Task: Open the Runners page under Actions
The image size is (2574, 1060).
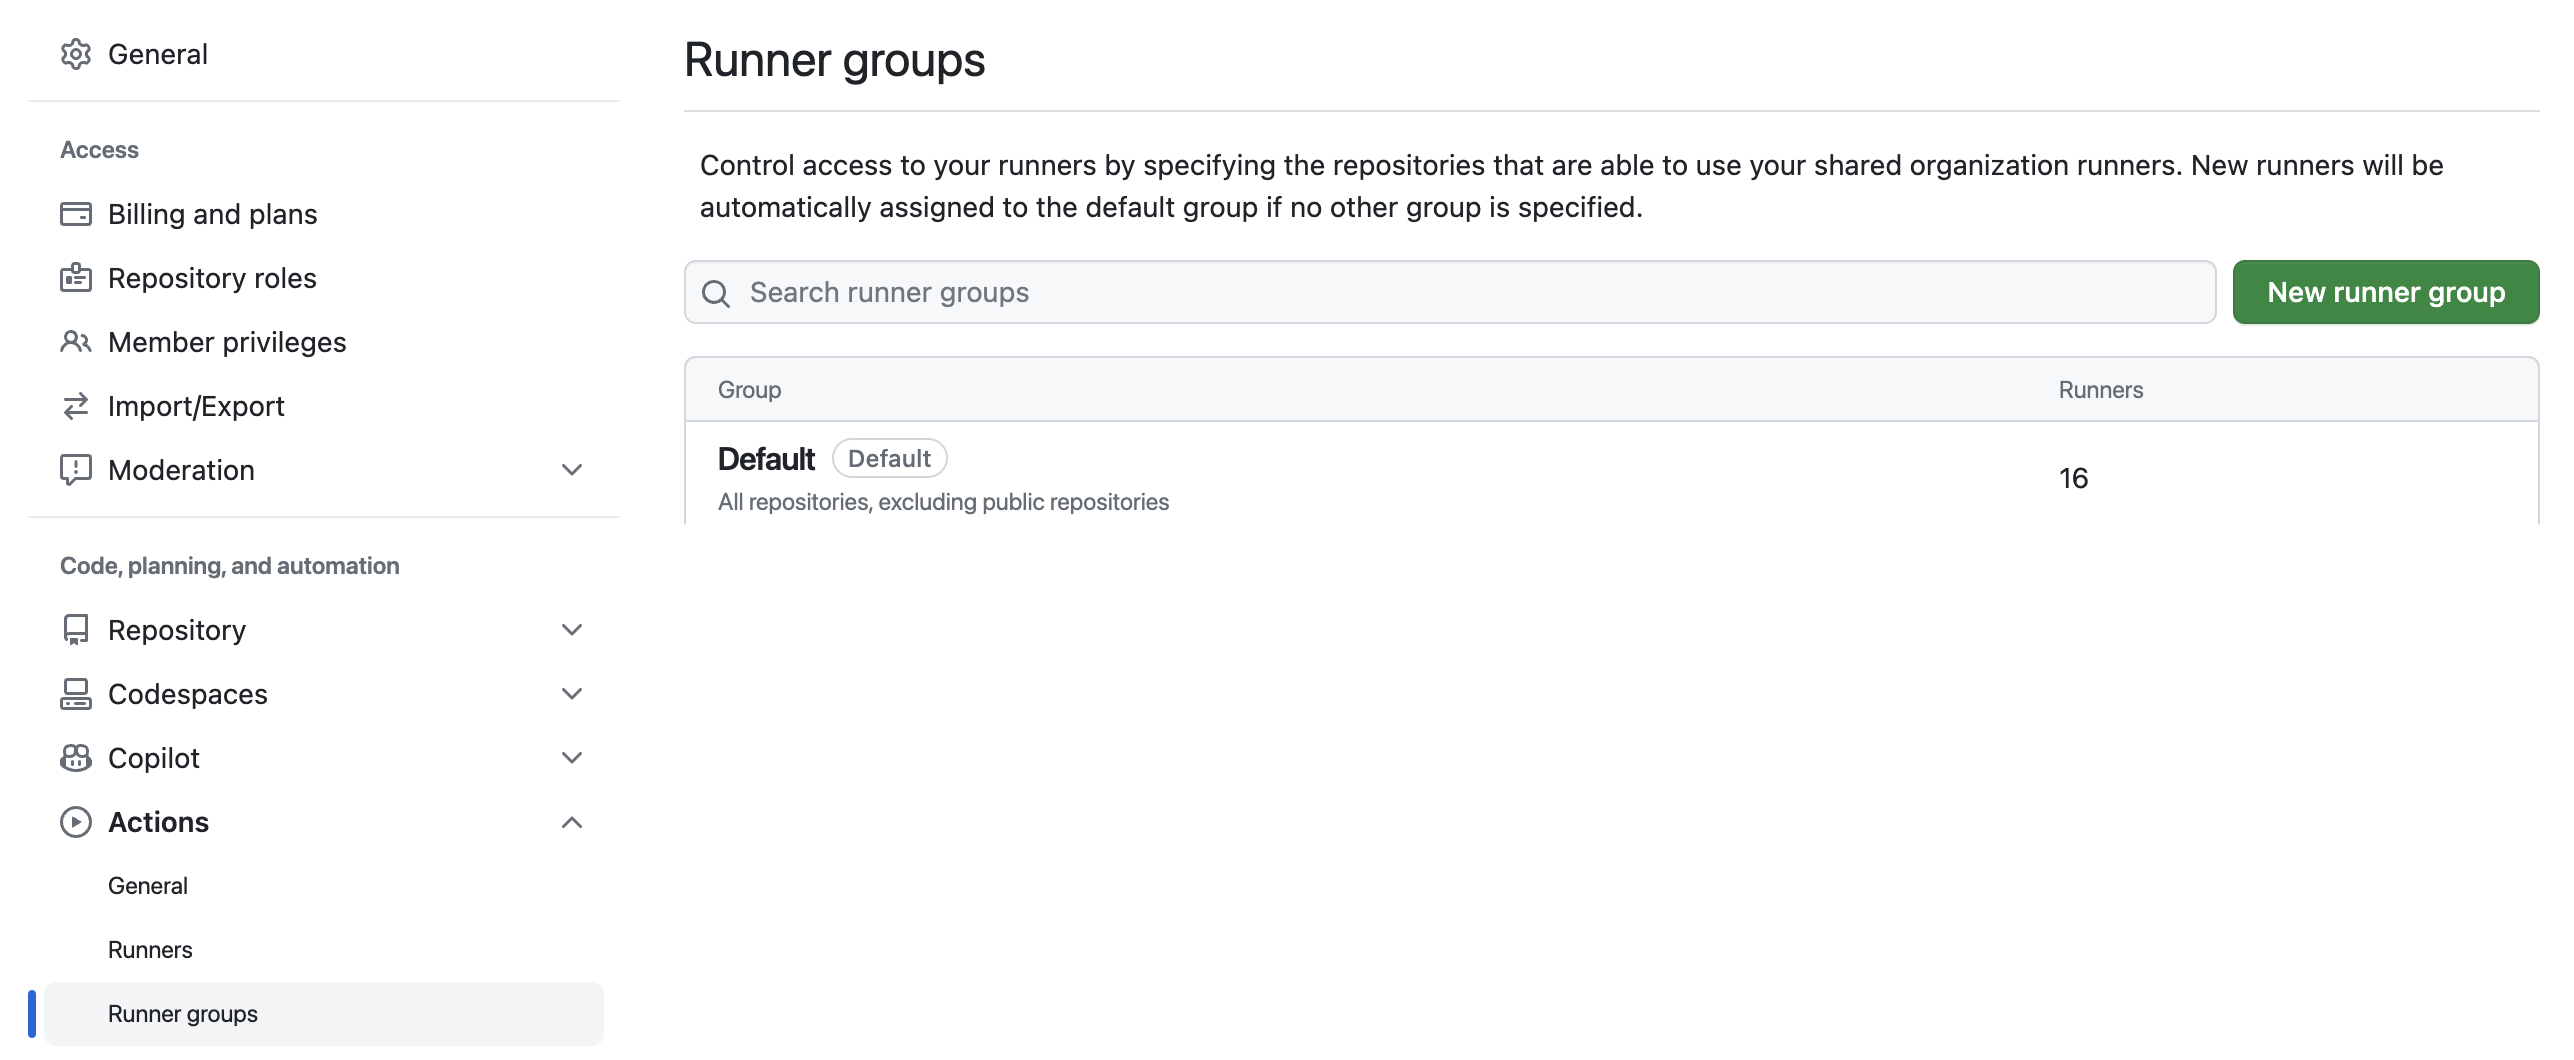Action: tap(150, 949)
